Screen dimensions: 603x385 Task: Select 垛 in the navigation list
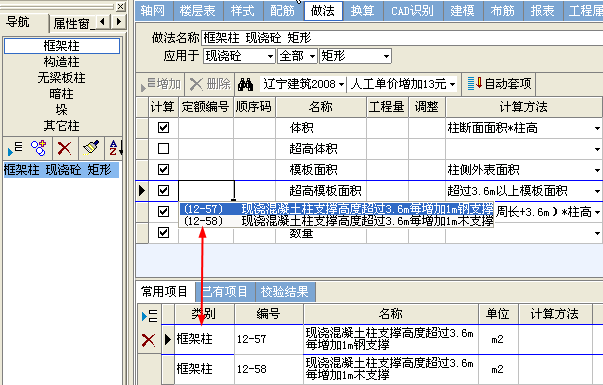point(62,110)
